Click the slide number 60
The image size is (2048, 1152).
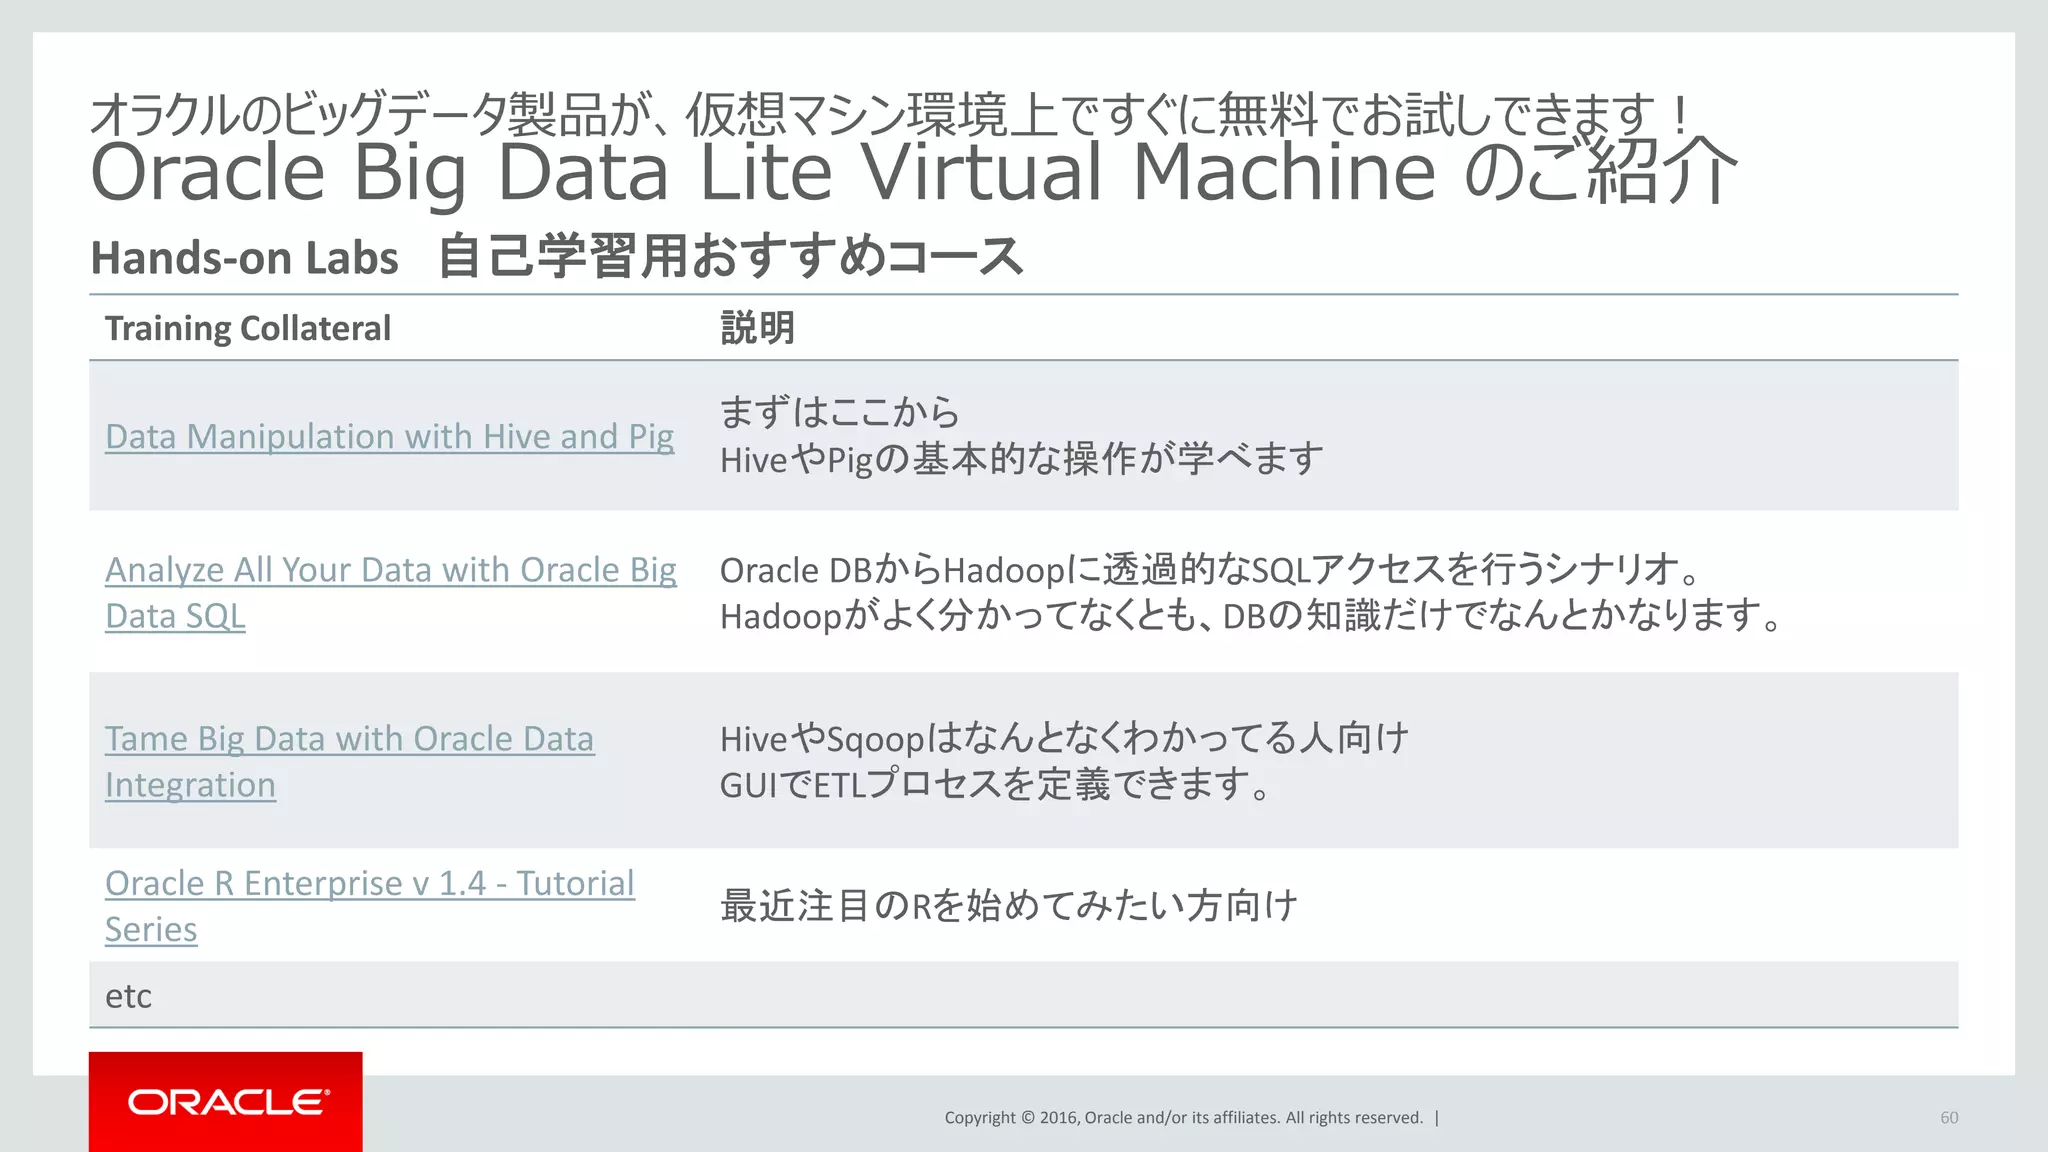coord(1949,1118)
